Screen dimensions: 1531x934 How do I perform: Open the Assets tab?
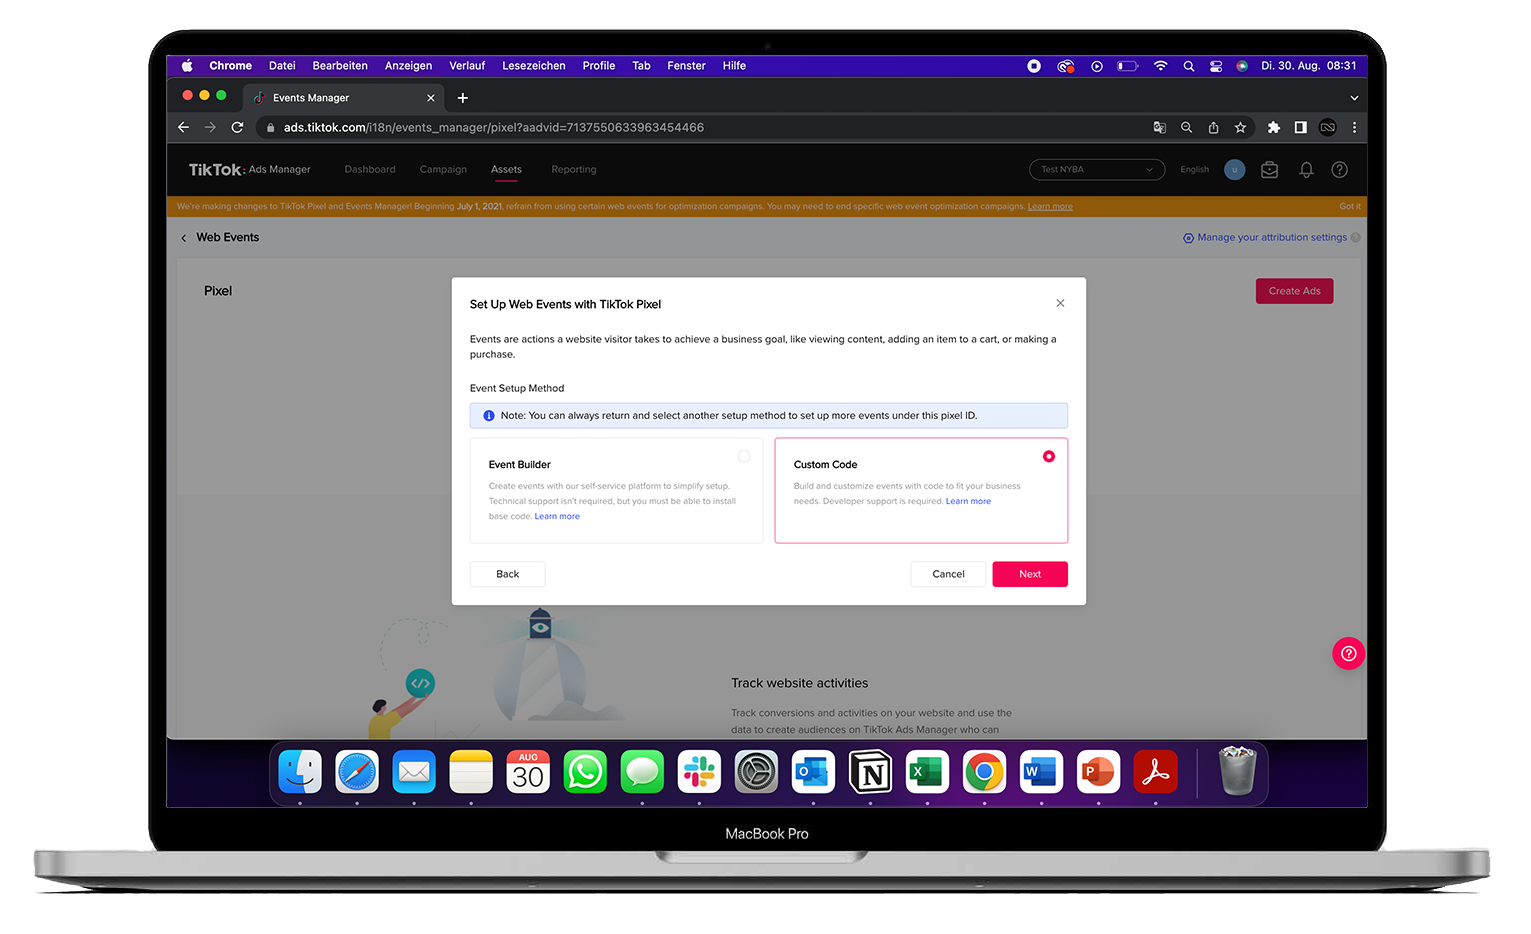click(x=506, y=169)
